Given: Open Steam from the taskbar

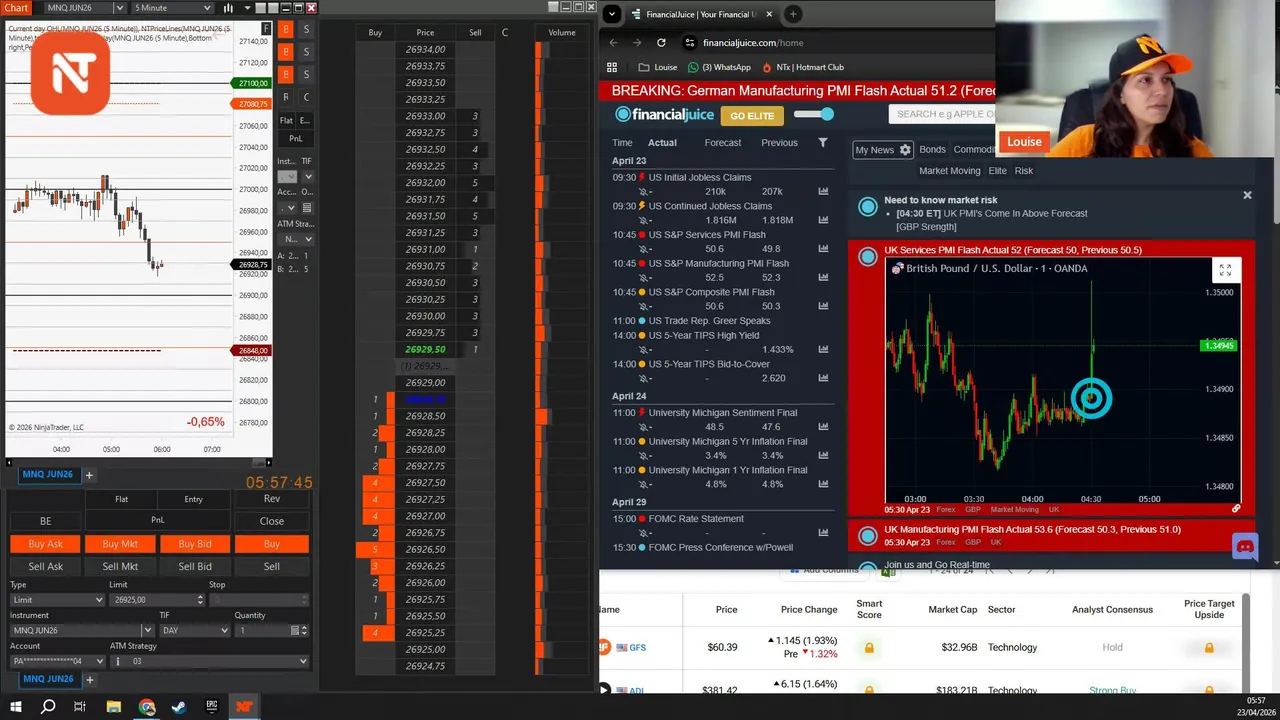Looking at the screenshot, I should (179, 707).
